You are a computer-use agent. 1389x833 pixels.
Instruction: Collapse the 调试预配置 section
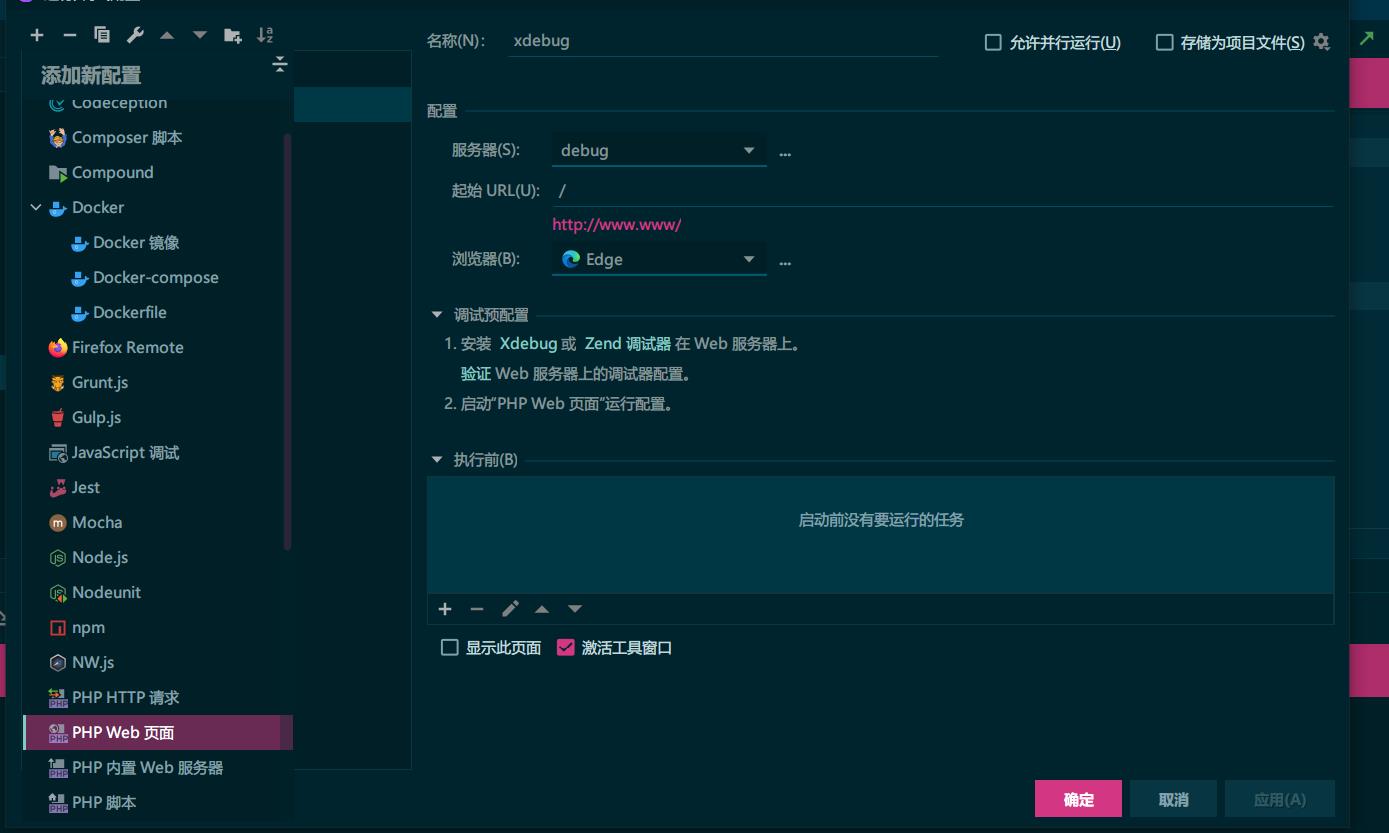click(x=436, y=315)
